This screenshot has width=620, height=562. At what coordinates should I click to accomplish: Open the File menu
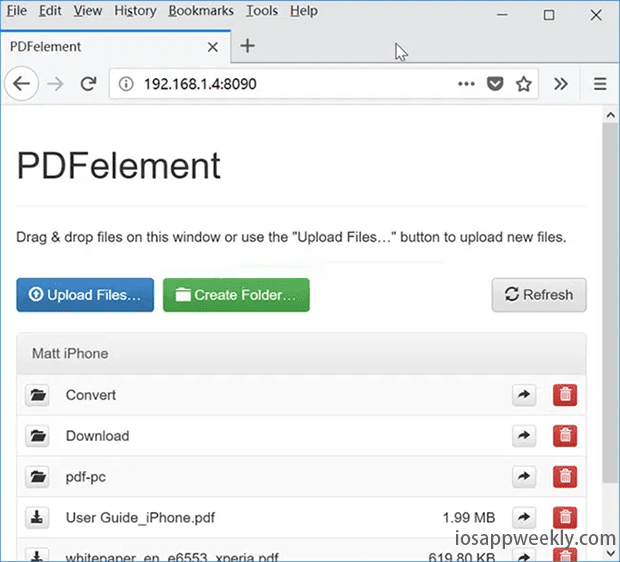(17, 11)
